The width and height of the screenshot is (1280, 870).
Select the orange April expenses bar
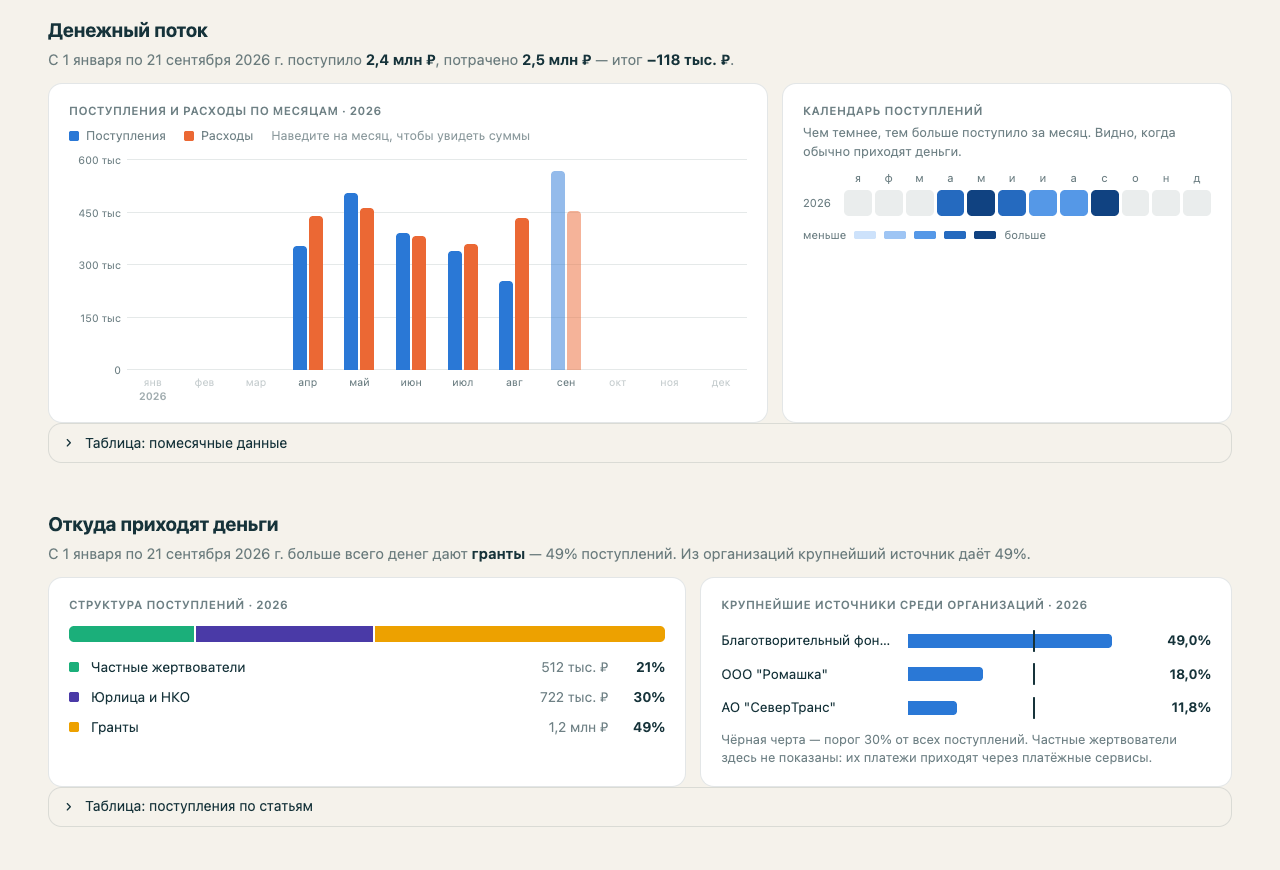[x=316, y=293]
